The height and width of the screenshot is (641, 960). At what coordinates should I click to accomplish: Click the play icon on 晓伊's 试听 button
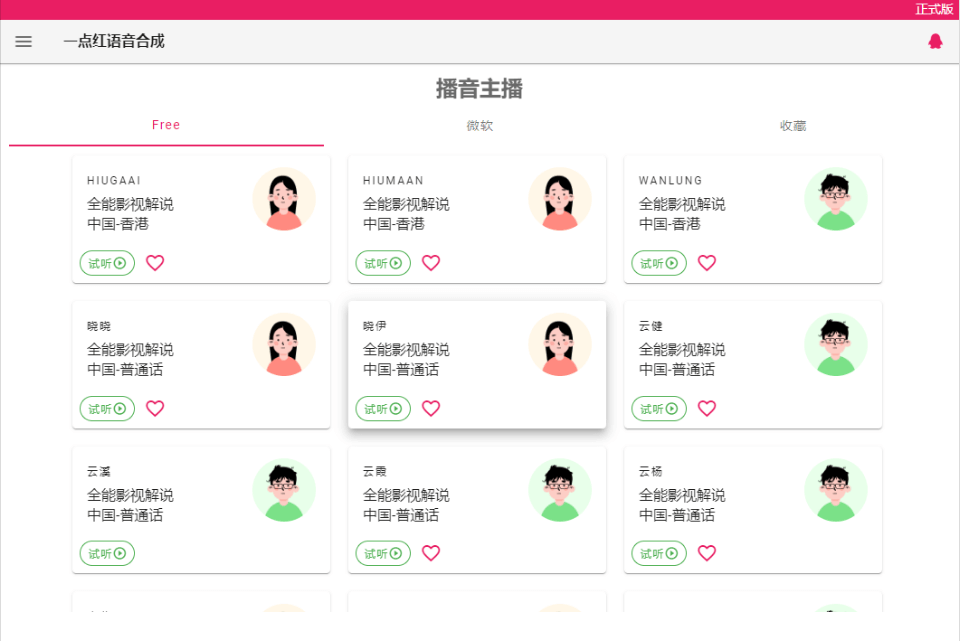394,408
